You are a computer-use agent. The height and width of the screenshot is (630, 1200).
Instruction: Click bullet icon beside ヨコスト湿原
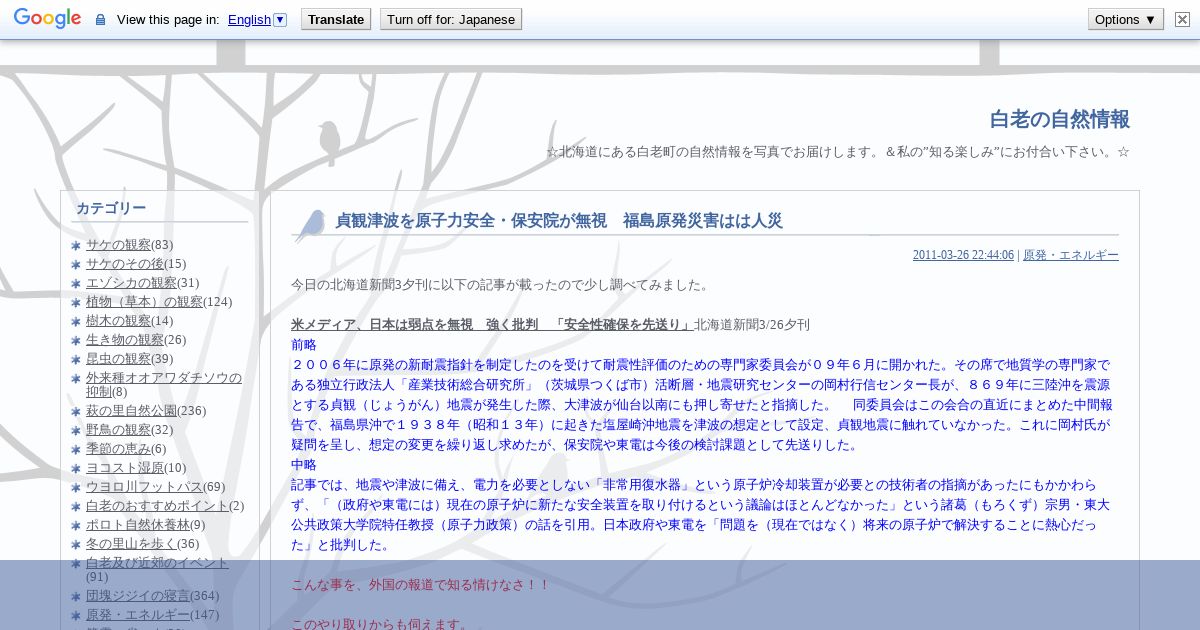click(77, 469)
